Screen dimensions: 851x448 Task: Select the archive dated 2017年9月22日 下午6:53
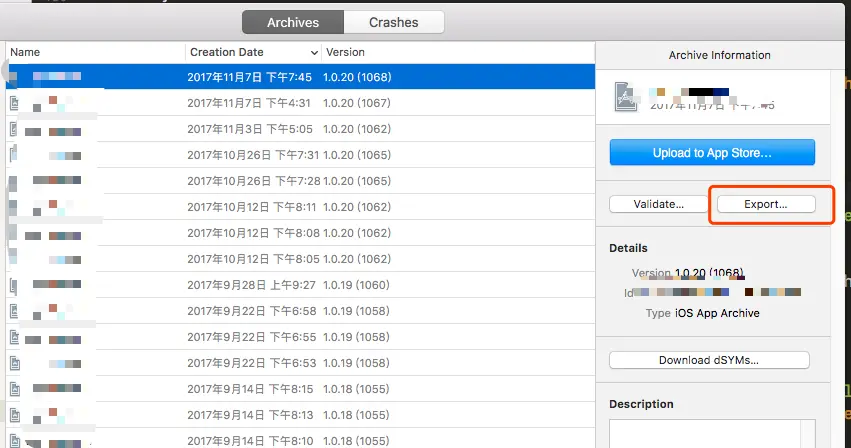[300, 363]
